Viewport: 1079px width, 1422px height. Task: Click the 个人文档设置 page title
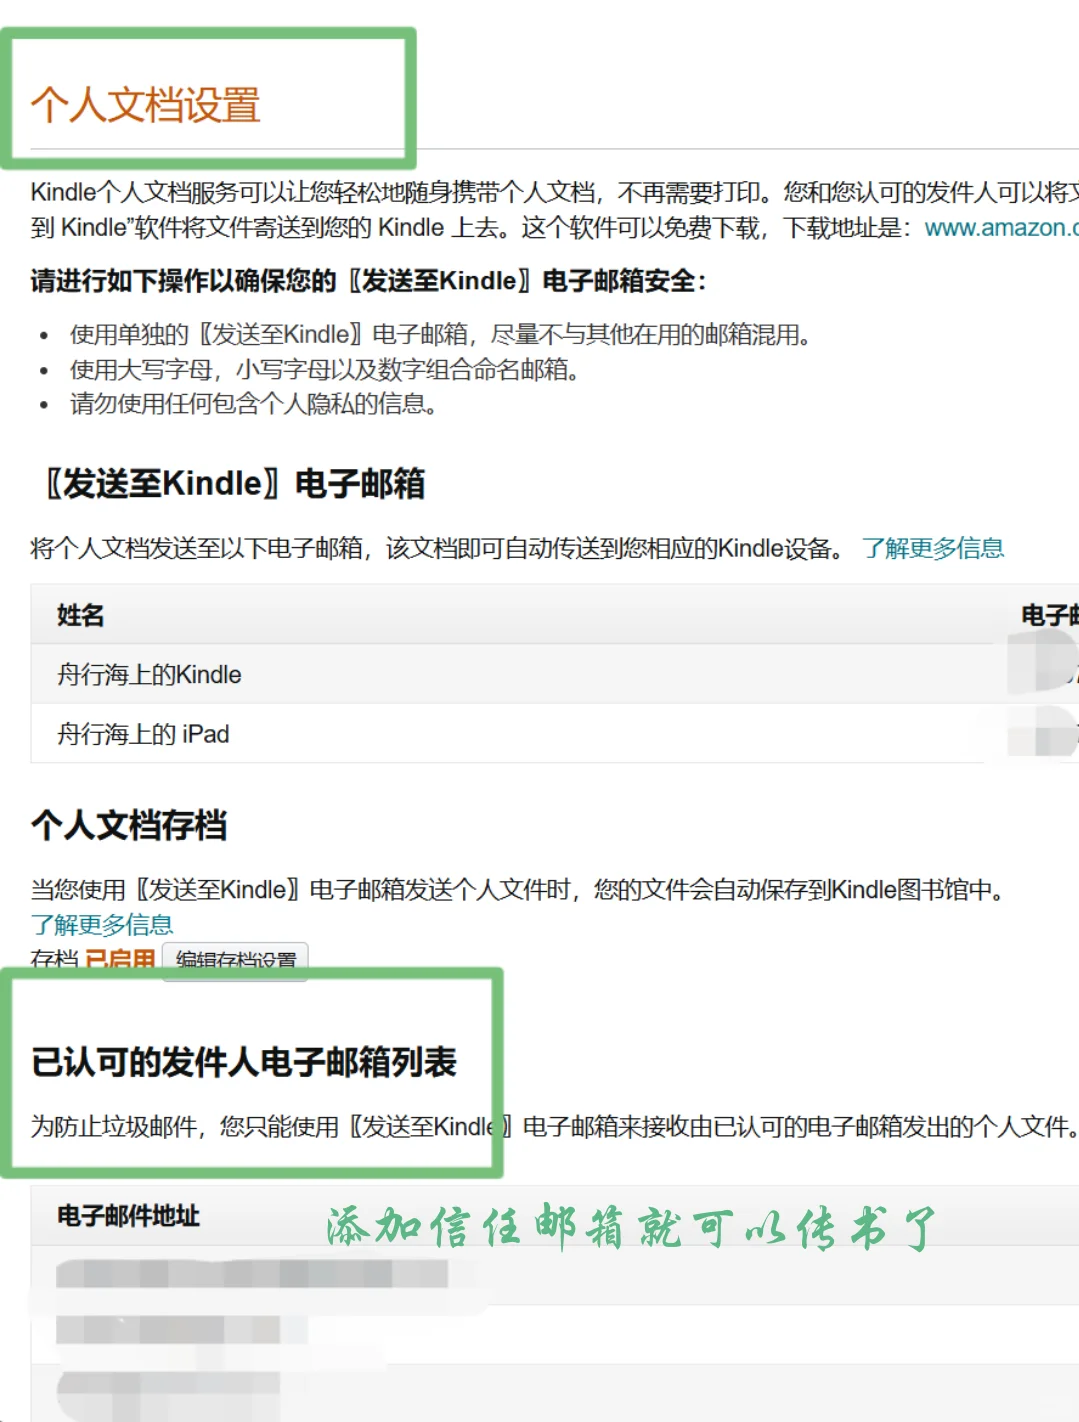pyautogui.click(x=146, y=105)
